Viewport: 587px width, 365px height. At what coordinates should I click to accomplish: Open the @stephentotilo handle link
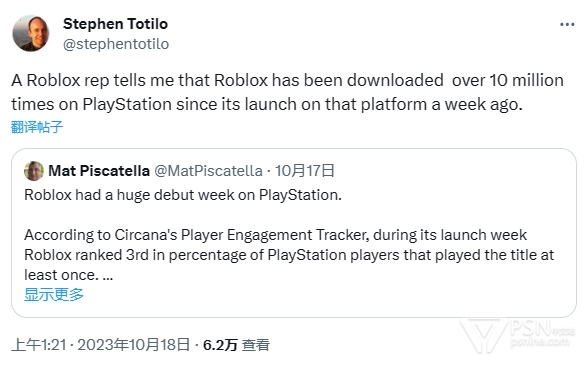pos(116,44)
